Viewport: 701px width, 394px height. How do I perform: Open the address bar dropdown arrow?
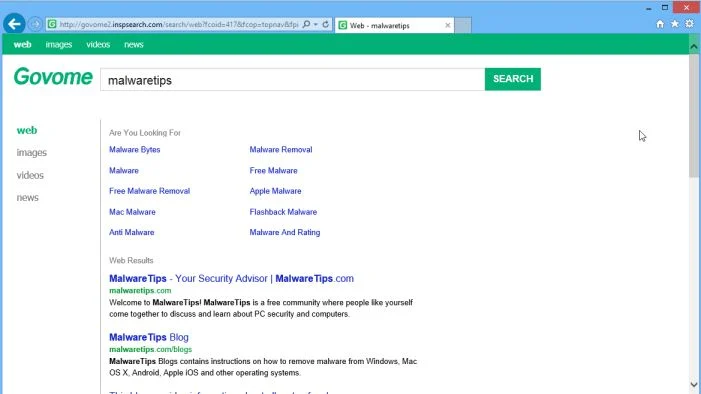pos(316,25)
